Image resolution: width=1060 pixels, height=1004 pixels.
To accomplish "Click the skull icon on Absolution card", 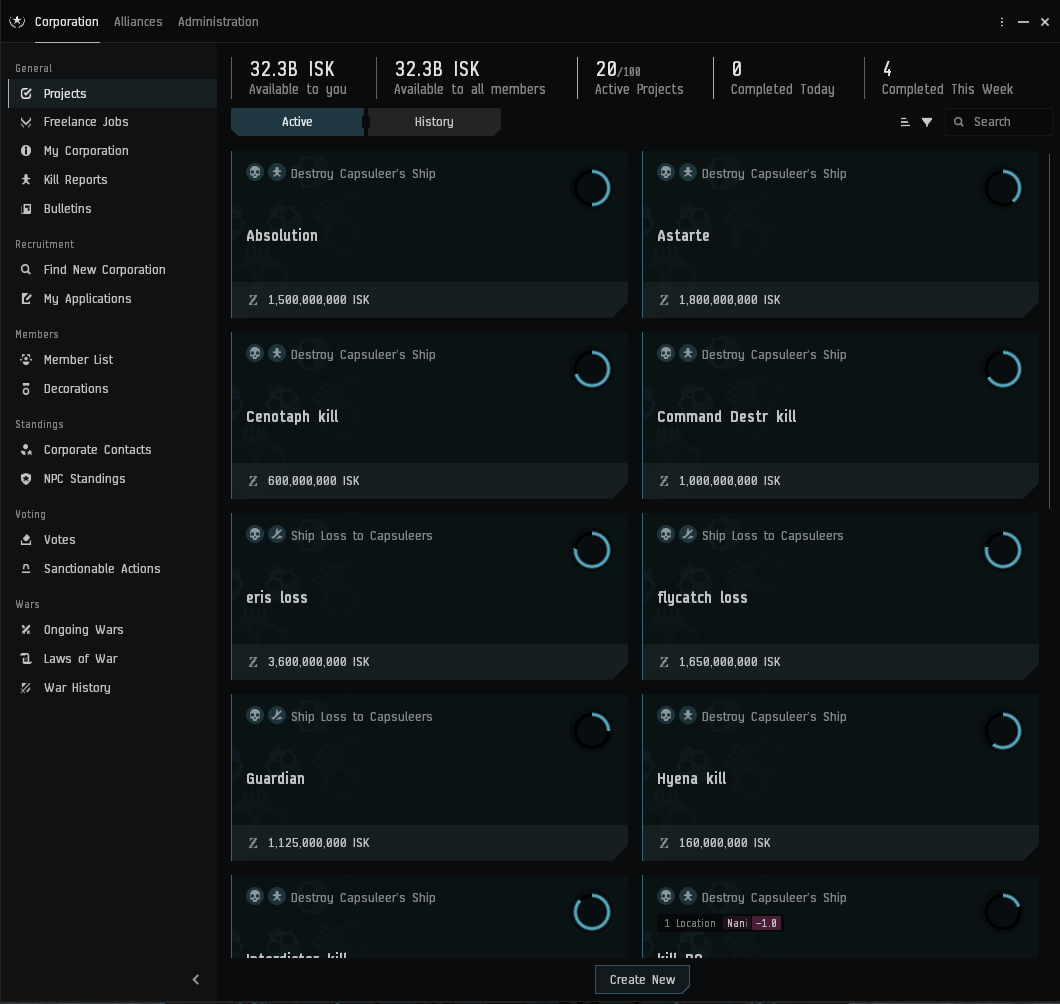I will tap(255, 172).
